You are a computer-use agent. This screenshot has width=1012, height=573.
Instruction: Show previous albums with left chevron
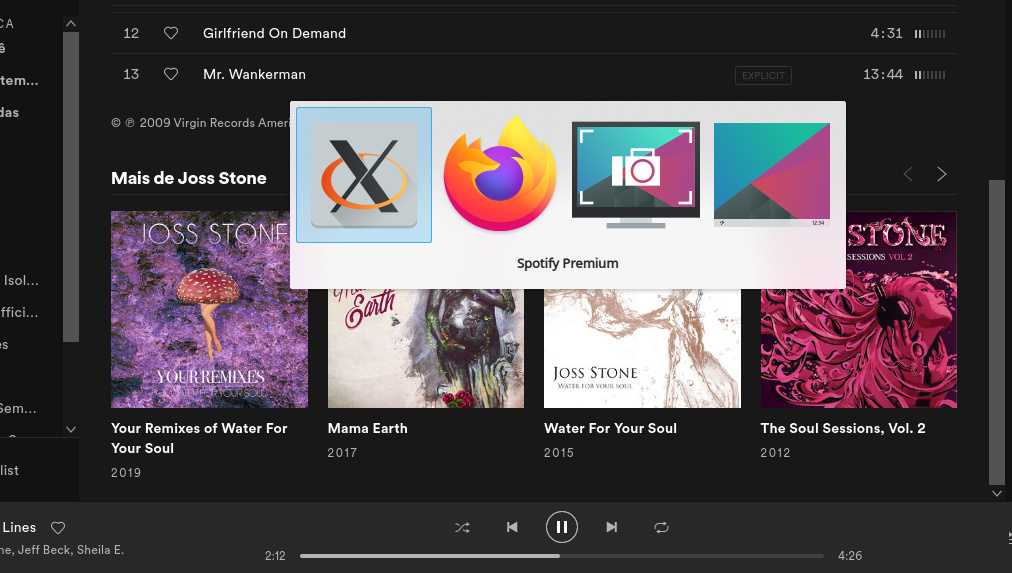[x=908, y=174]
